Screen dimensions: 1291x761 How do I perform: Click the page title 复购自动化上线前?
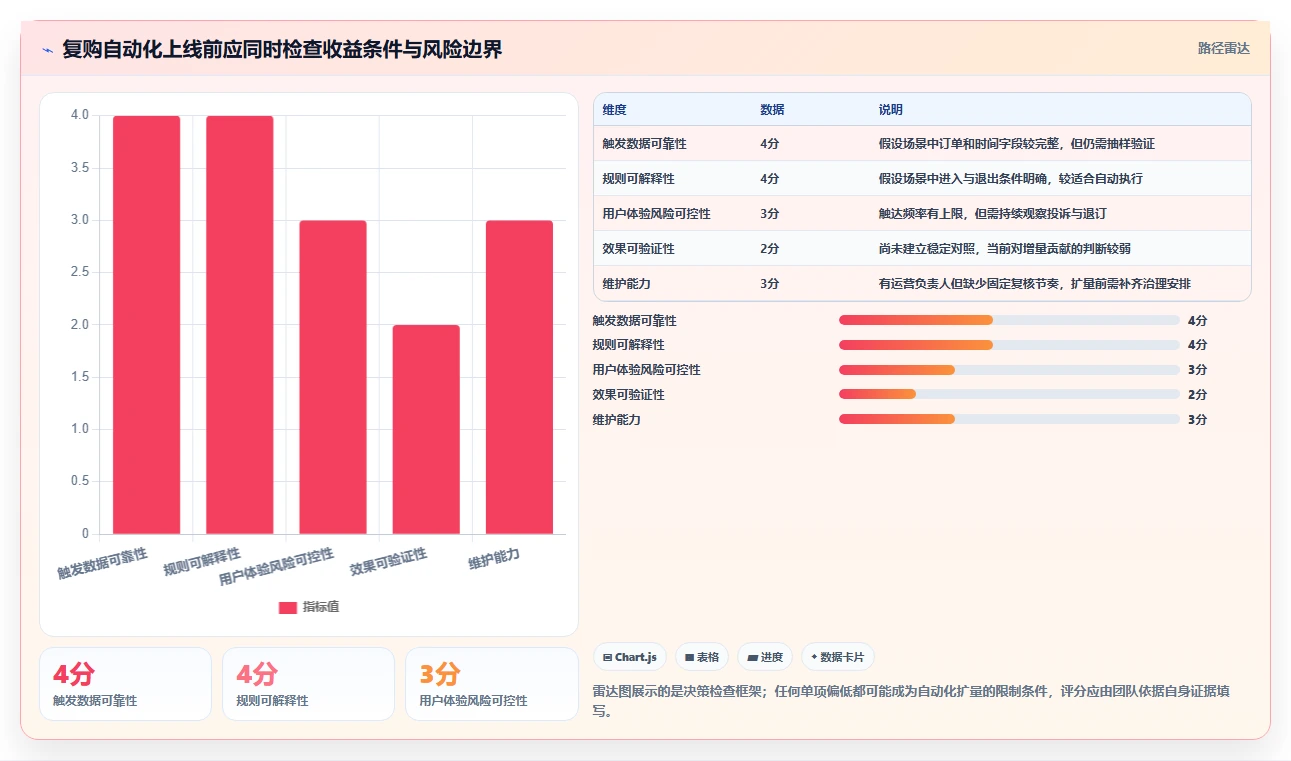tap(282, 50)
